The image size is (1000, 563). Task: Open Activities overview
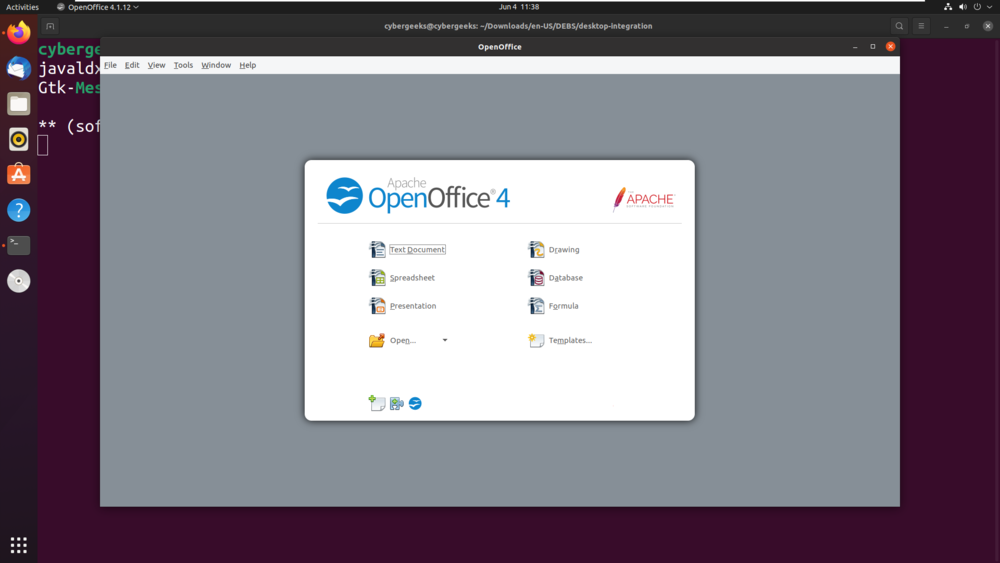point(22,7)
